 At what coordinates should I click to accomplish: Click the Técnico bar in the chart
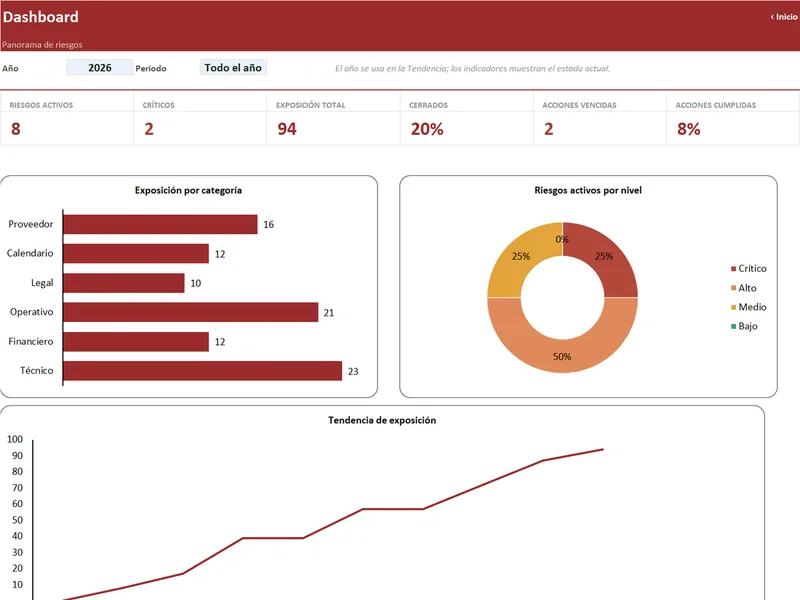pos(203,371)
